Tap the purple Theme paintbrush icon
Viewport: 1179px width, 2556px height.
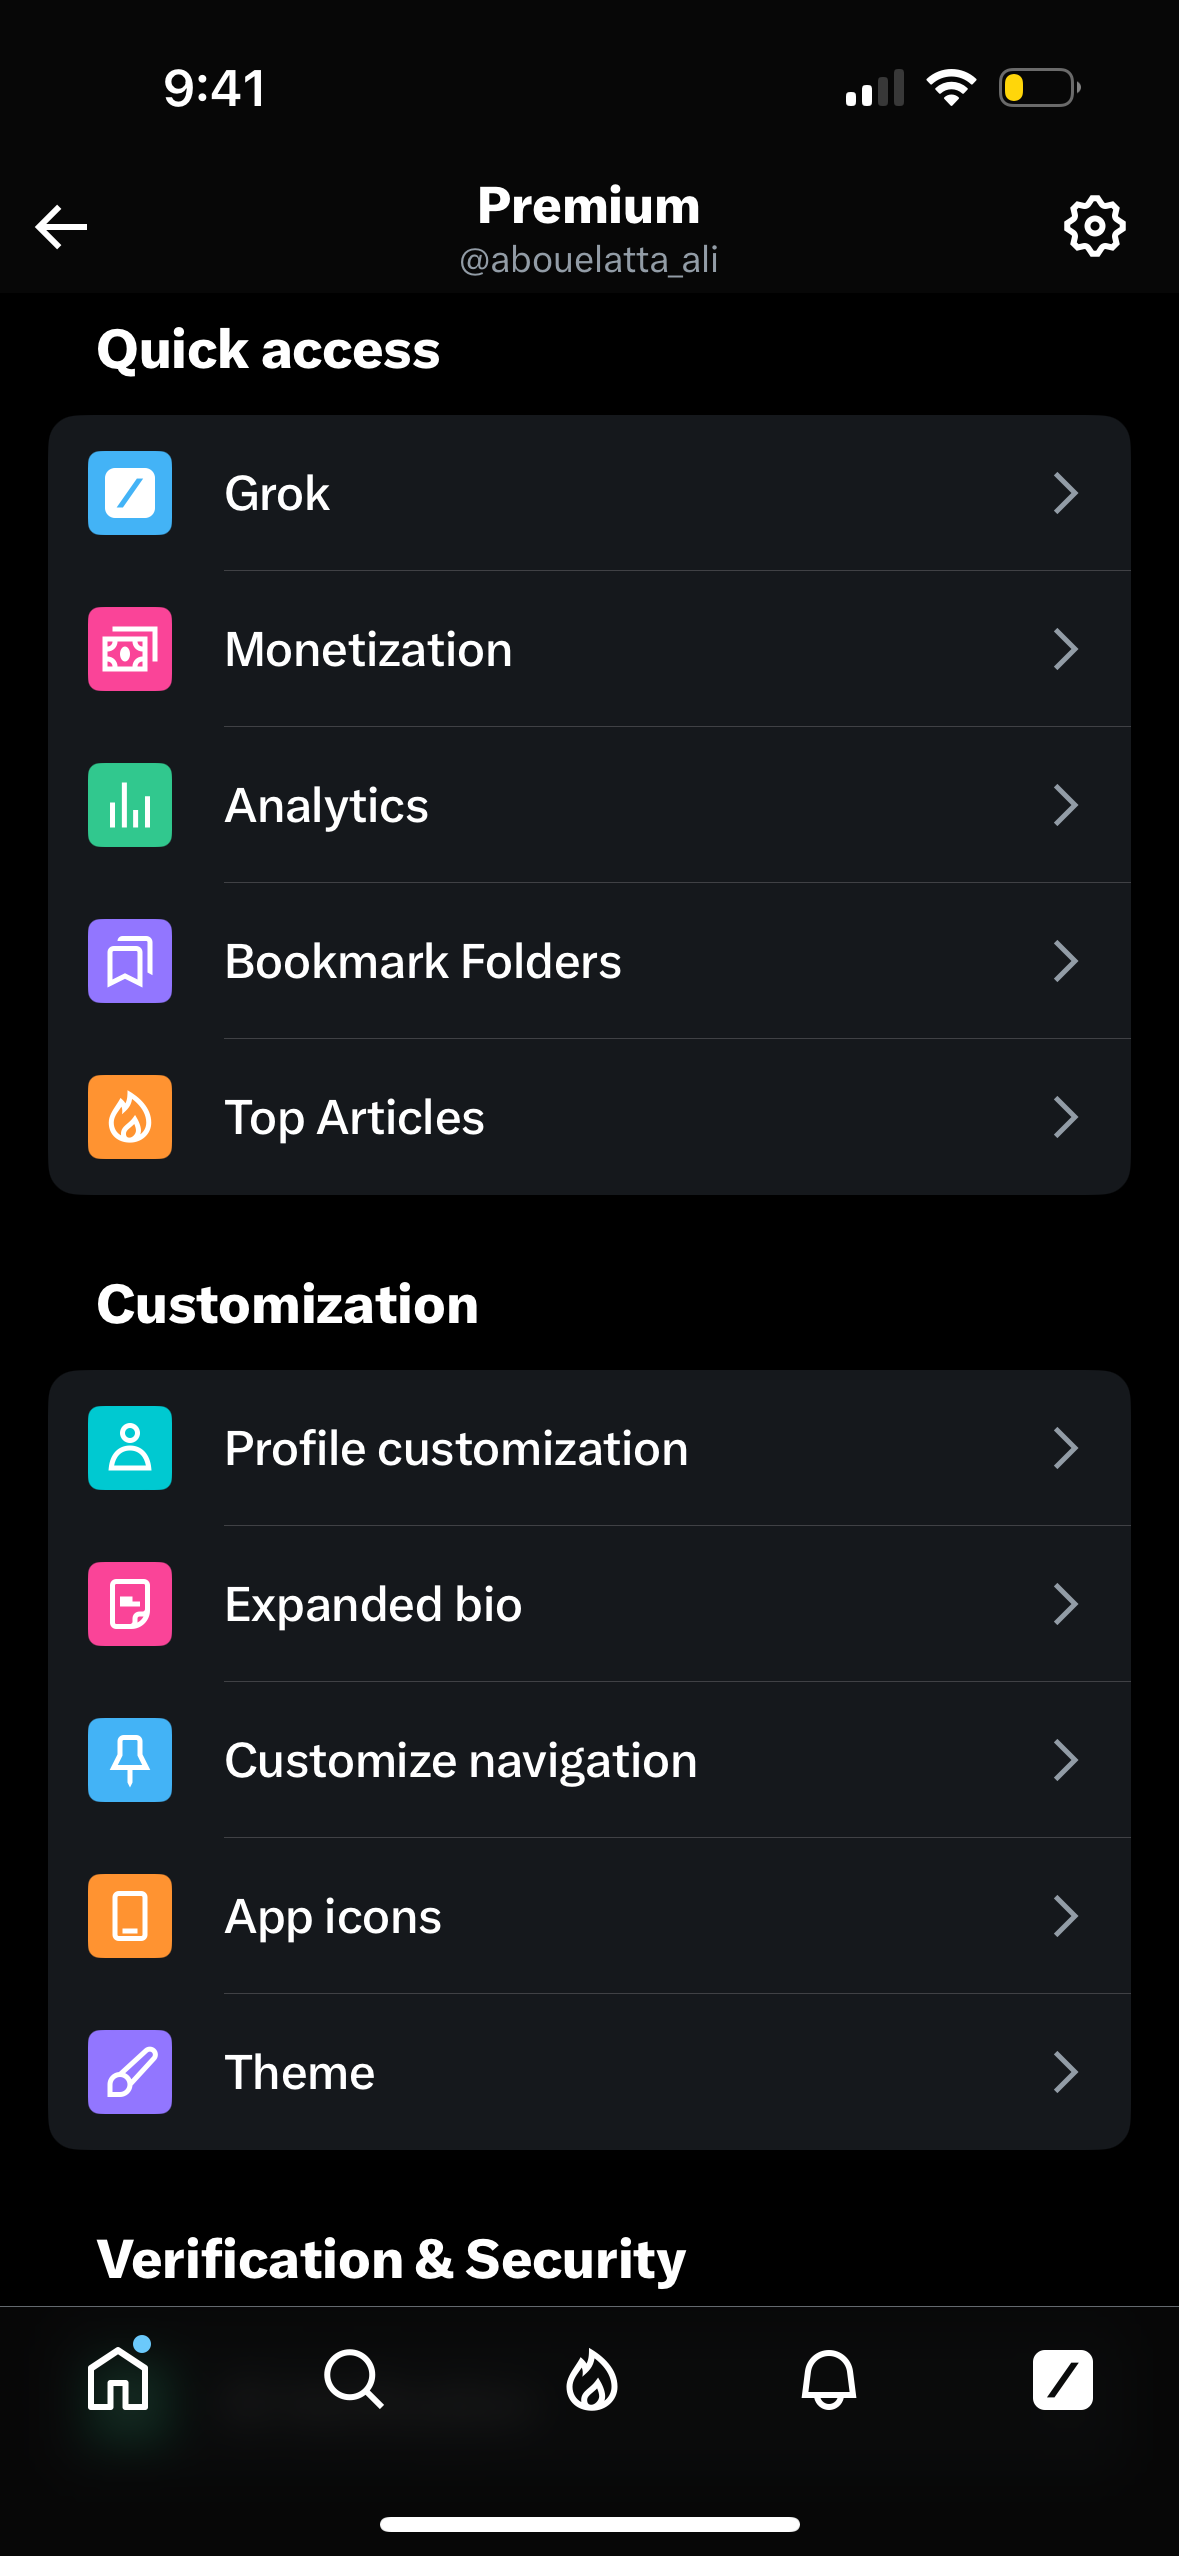pyautogui.click(x=130, y=2072)
